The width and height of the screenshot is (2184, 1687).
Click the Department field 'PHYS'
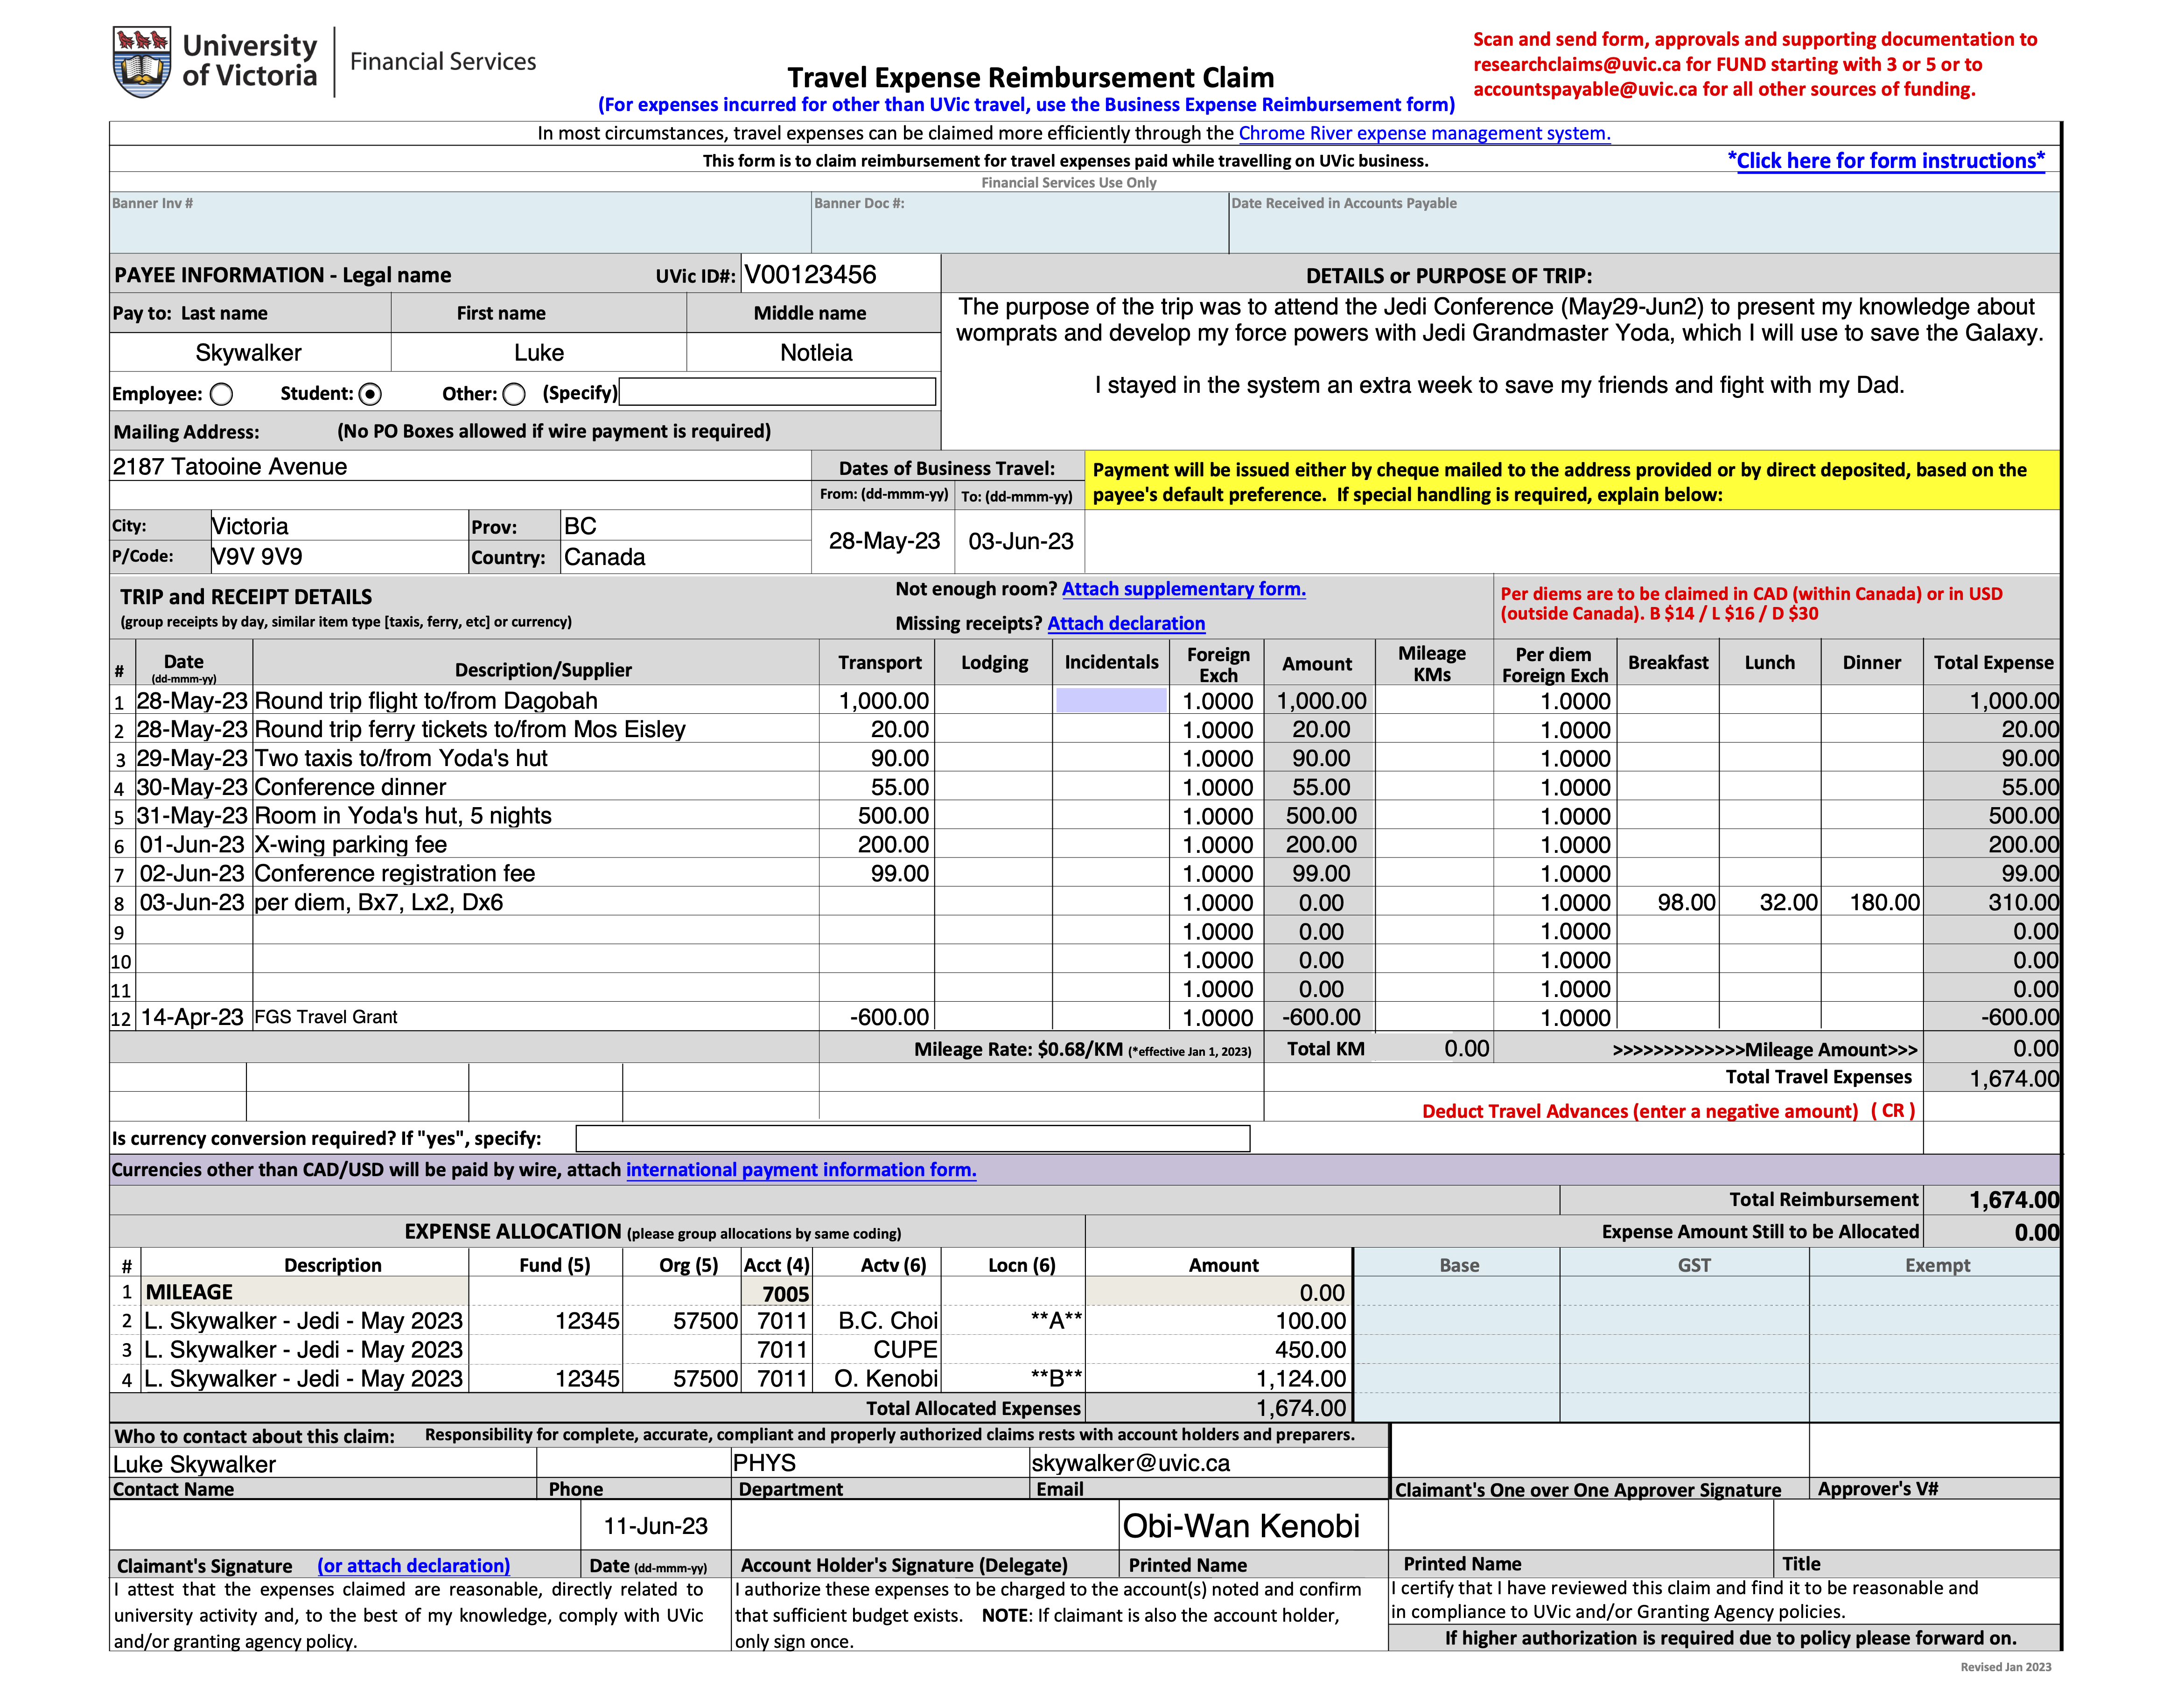[880, 1463]
